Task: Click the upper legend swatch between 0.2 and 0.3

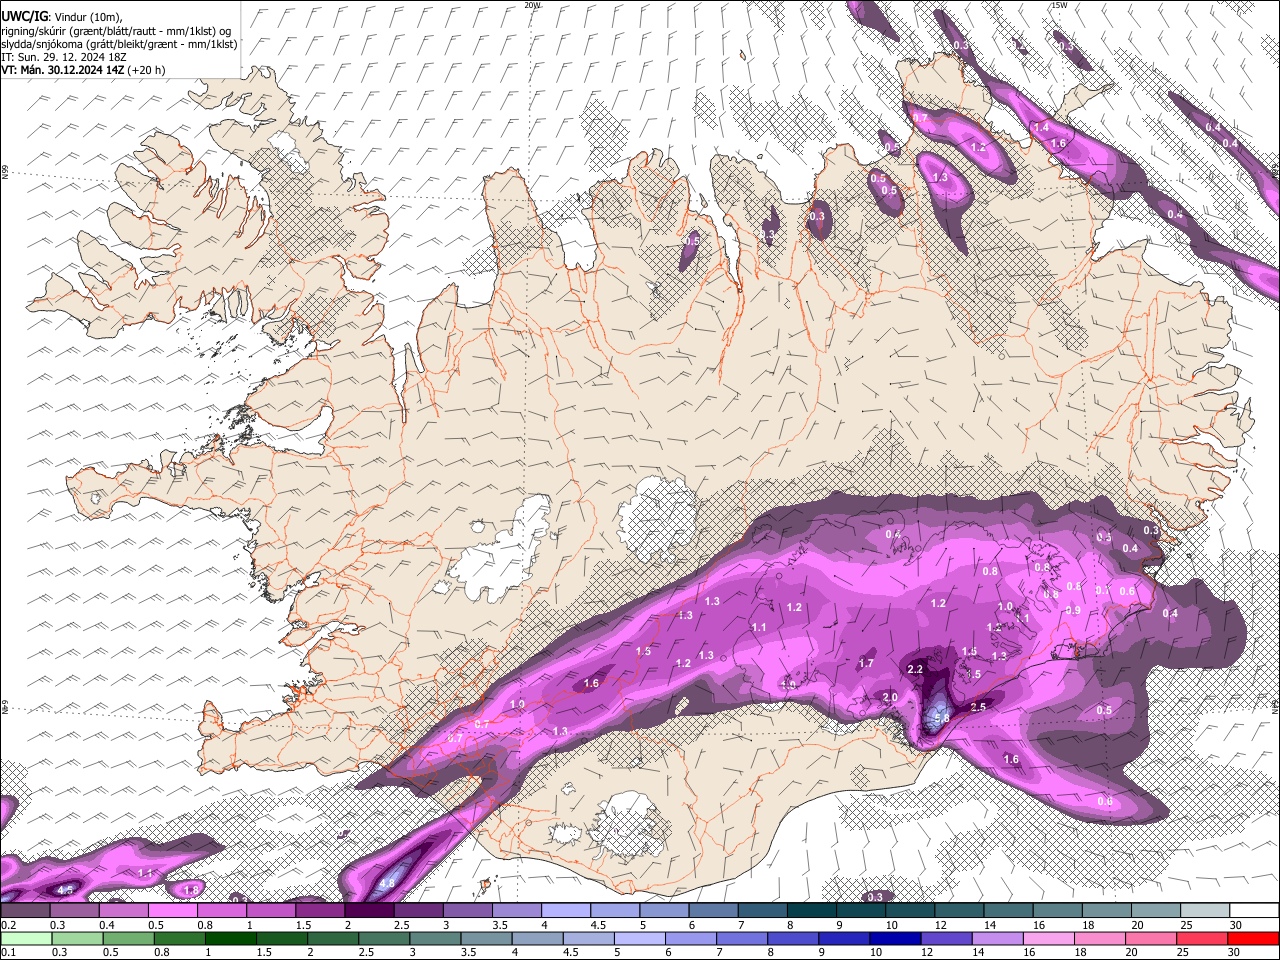Action: click(25, 911)
